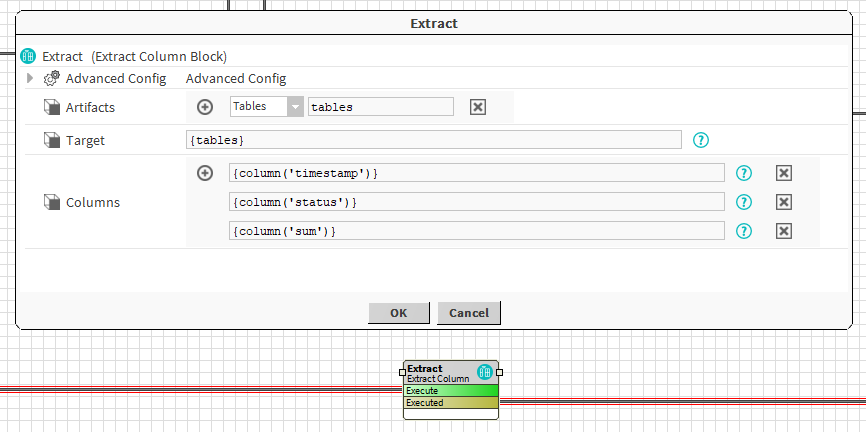Click the Advanced Config gear icon
The height and width of the screenshot is (432, 866).
51,78
